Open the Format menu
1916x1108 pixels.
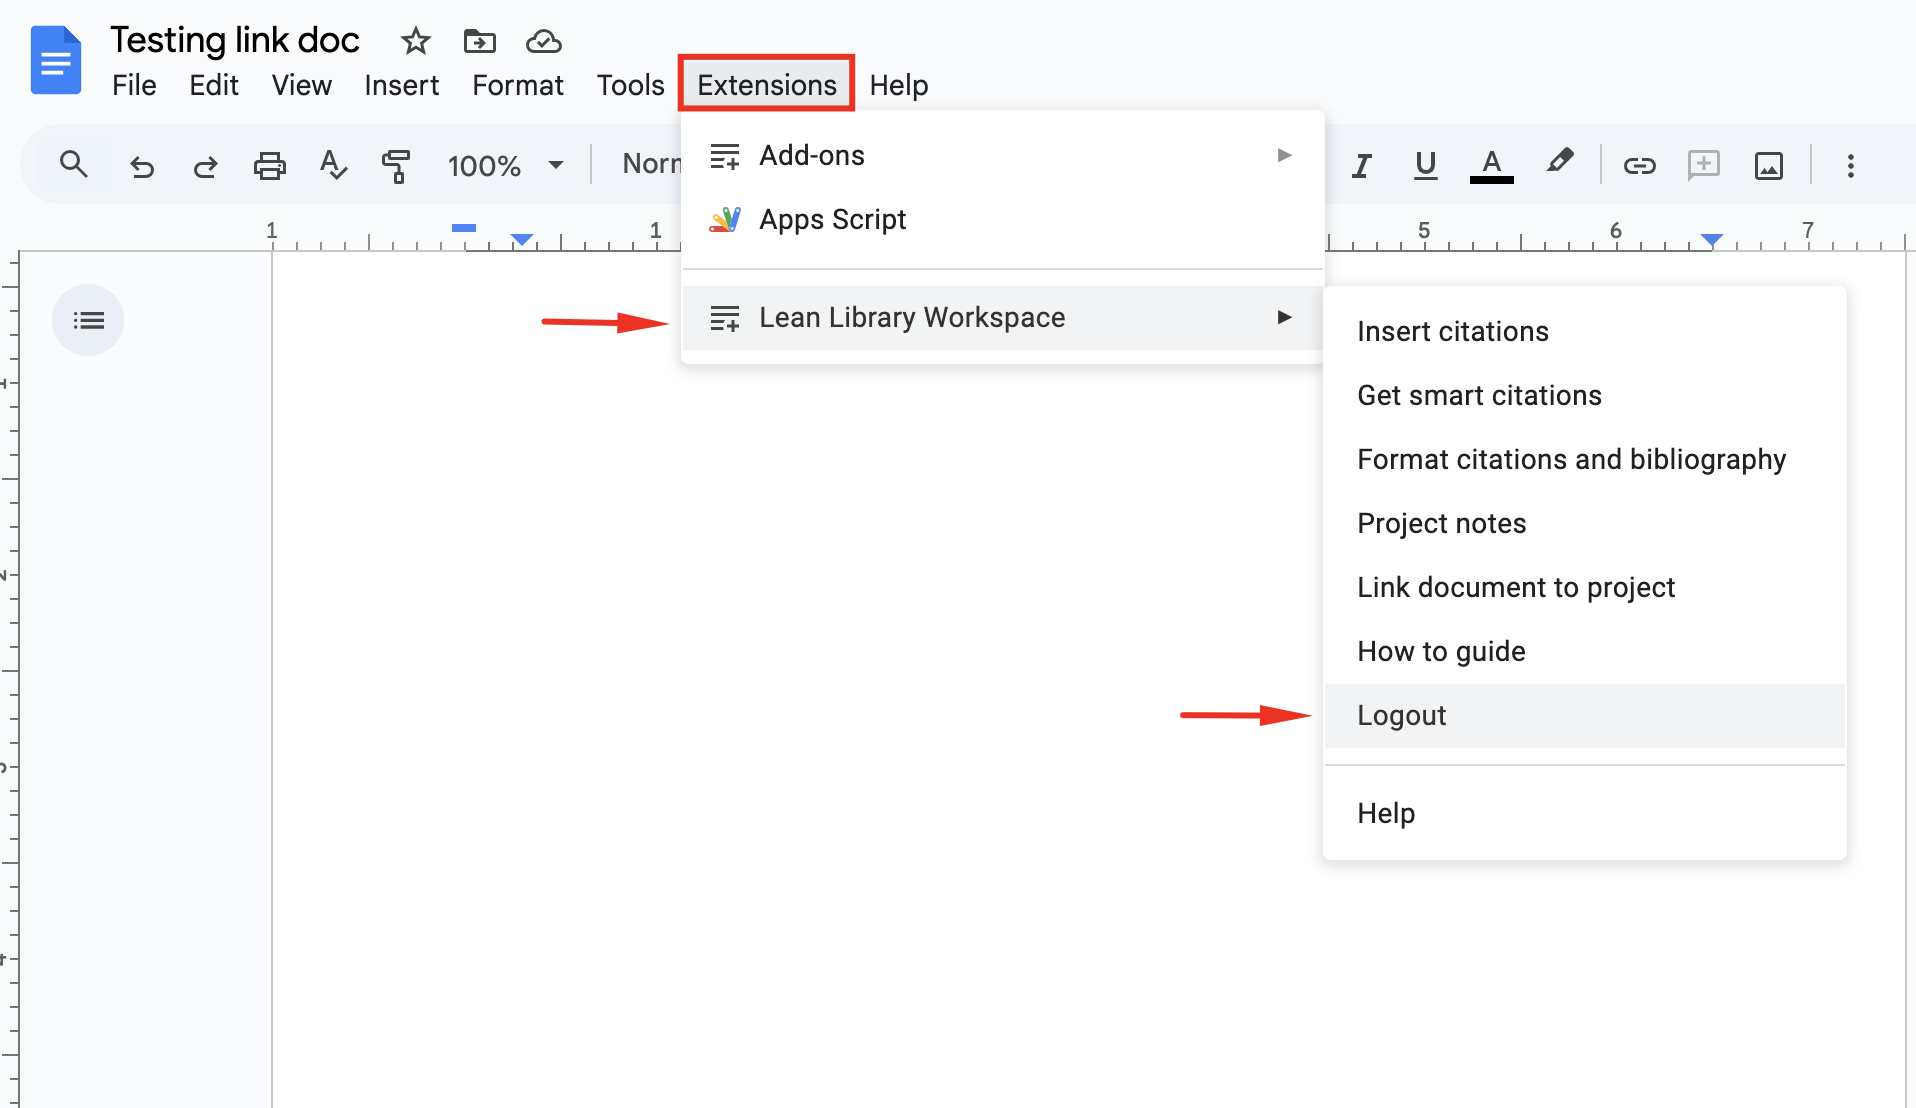518,85
